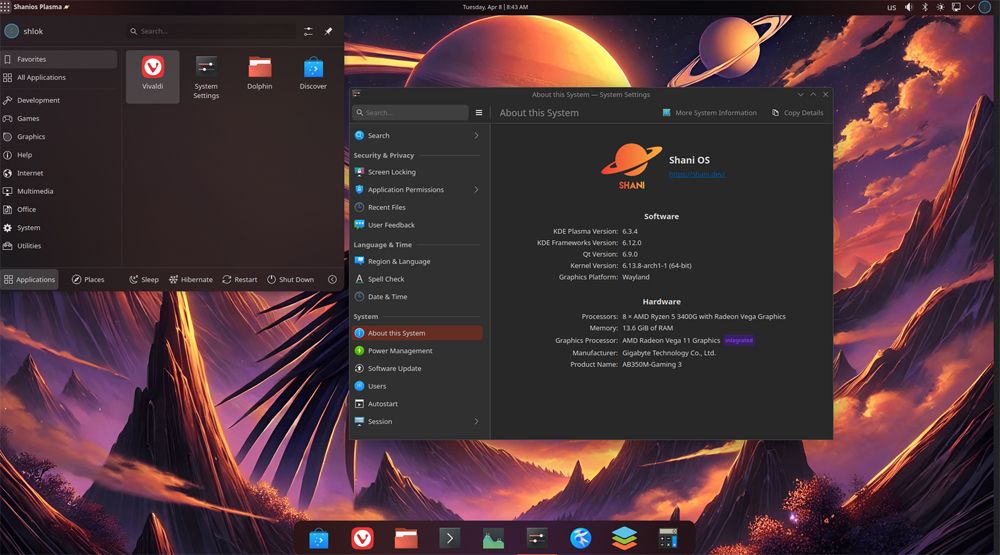Open hamburger menu in System Settings
Screen dimensions: 1000x555
tap(479, 113)
